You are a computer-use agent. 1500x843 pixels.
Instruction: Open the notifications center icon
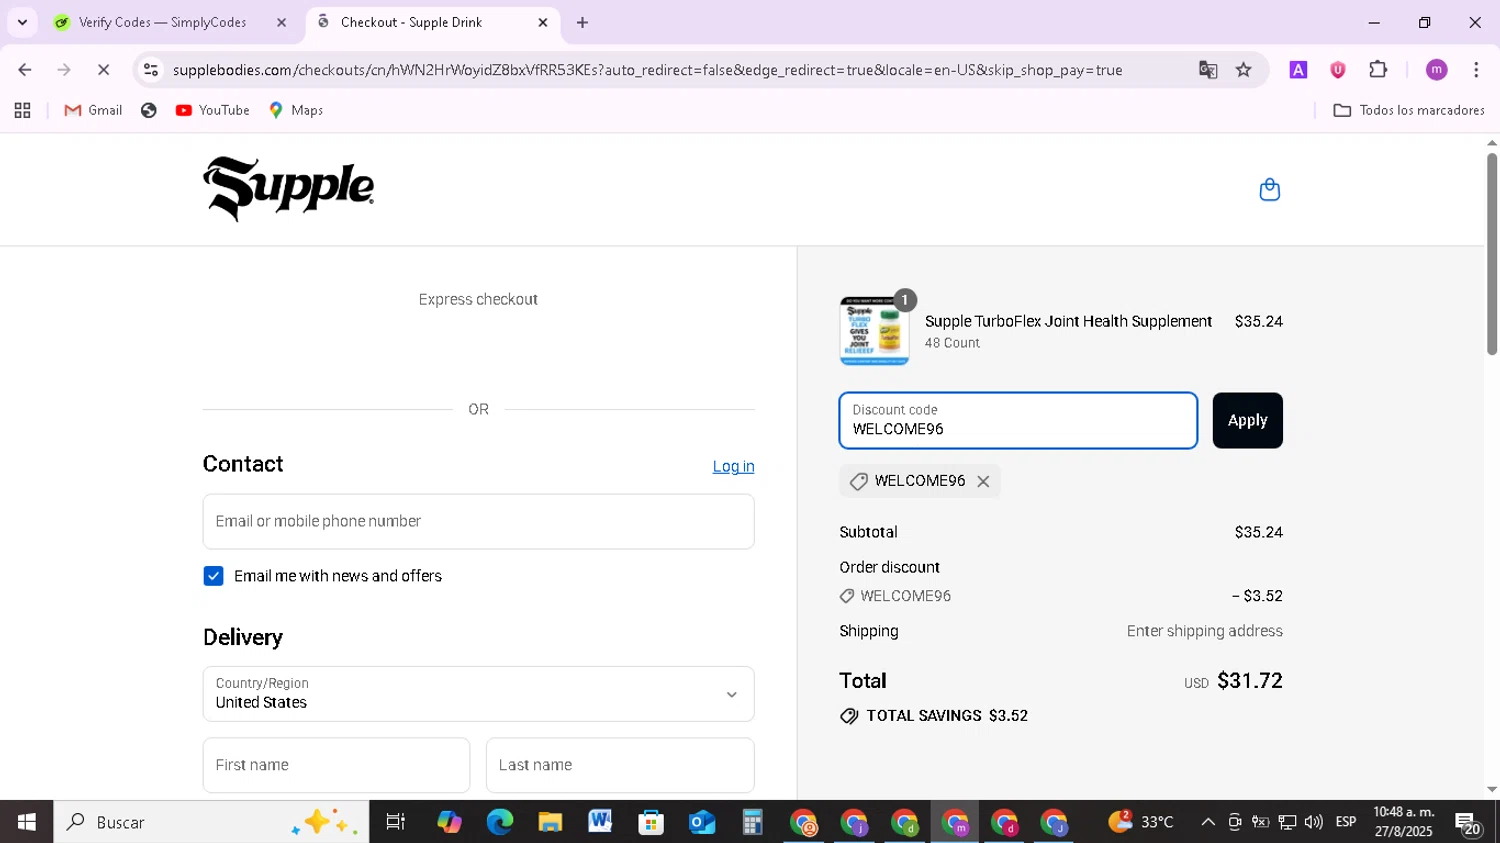(1468, 823)
